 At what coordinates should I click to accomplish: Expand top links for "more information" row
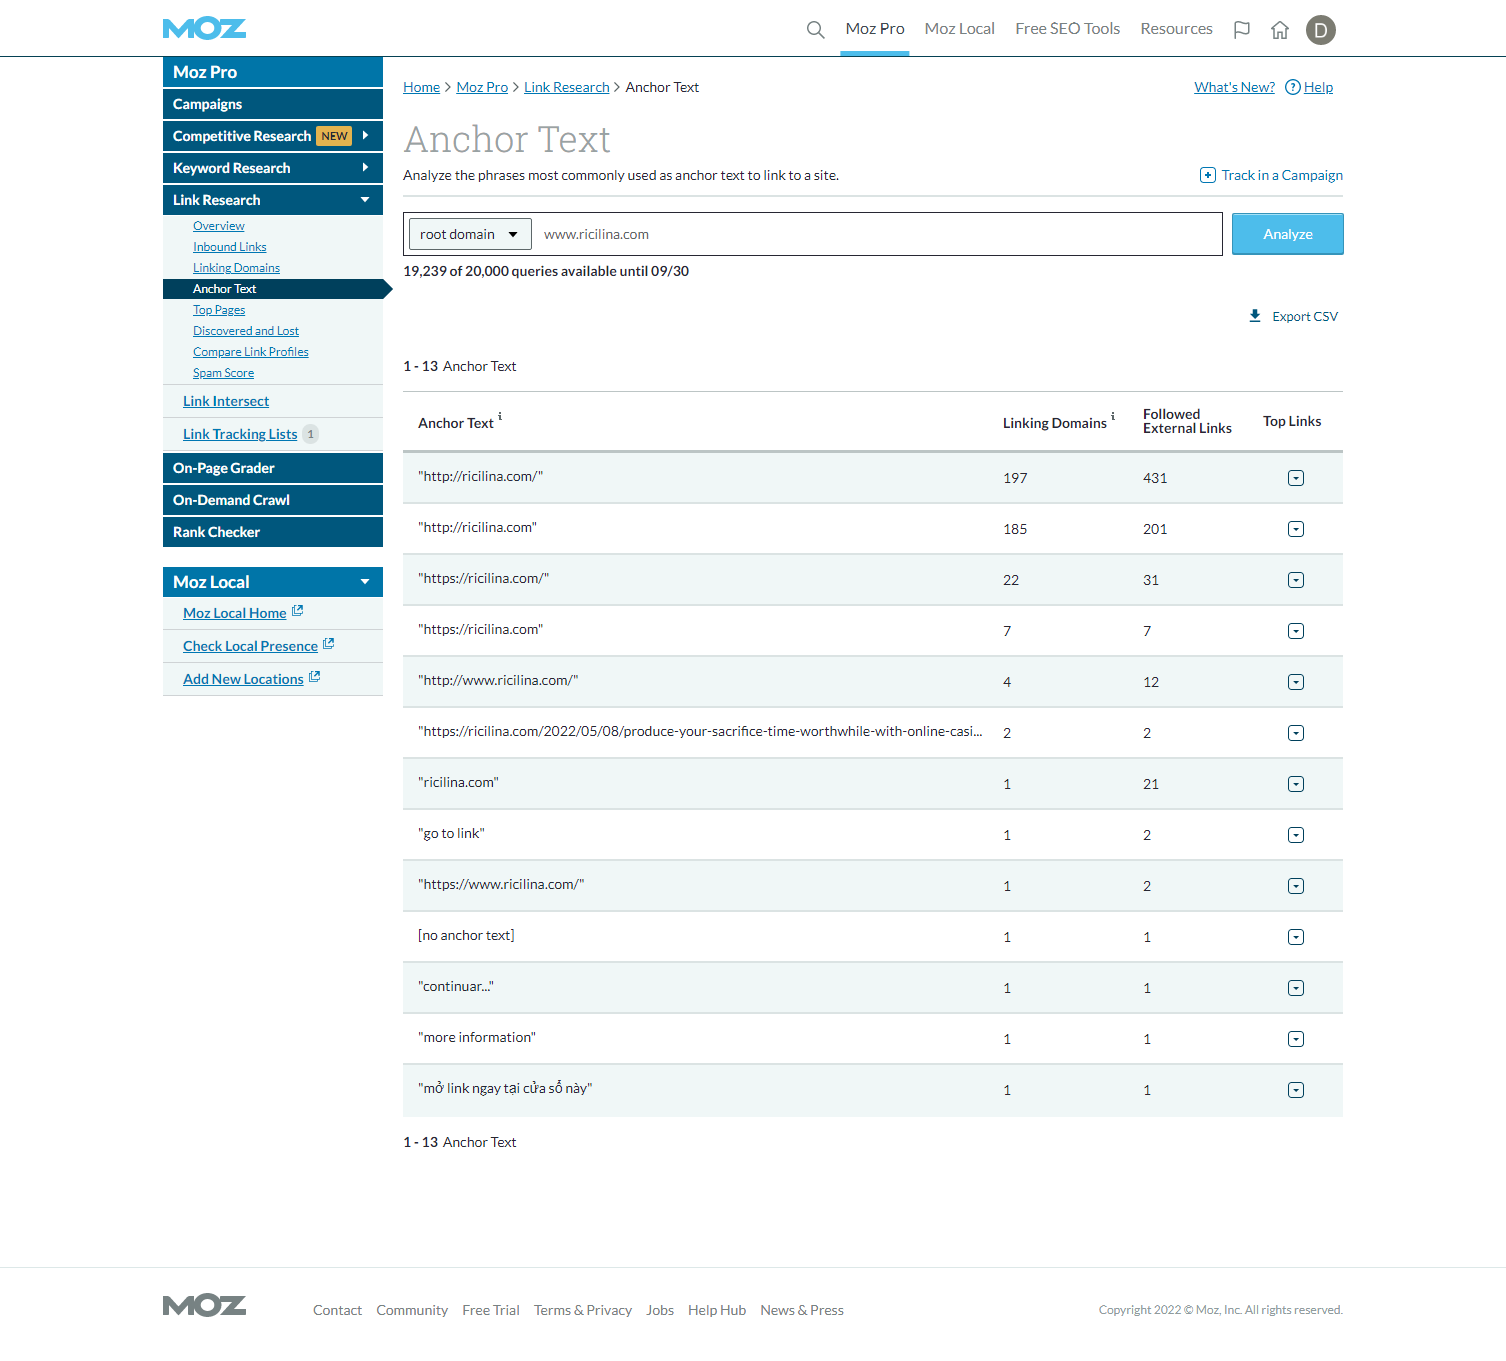pos(1296,1039)
